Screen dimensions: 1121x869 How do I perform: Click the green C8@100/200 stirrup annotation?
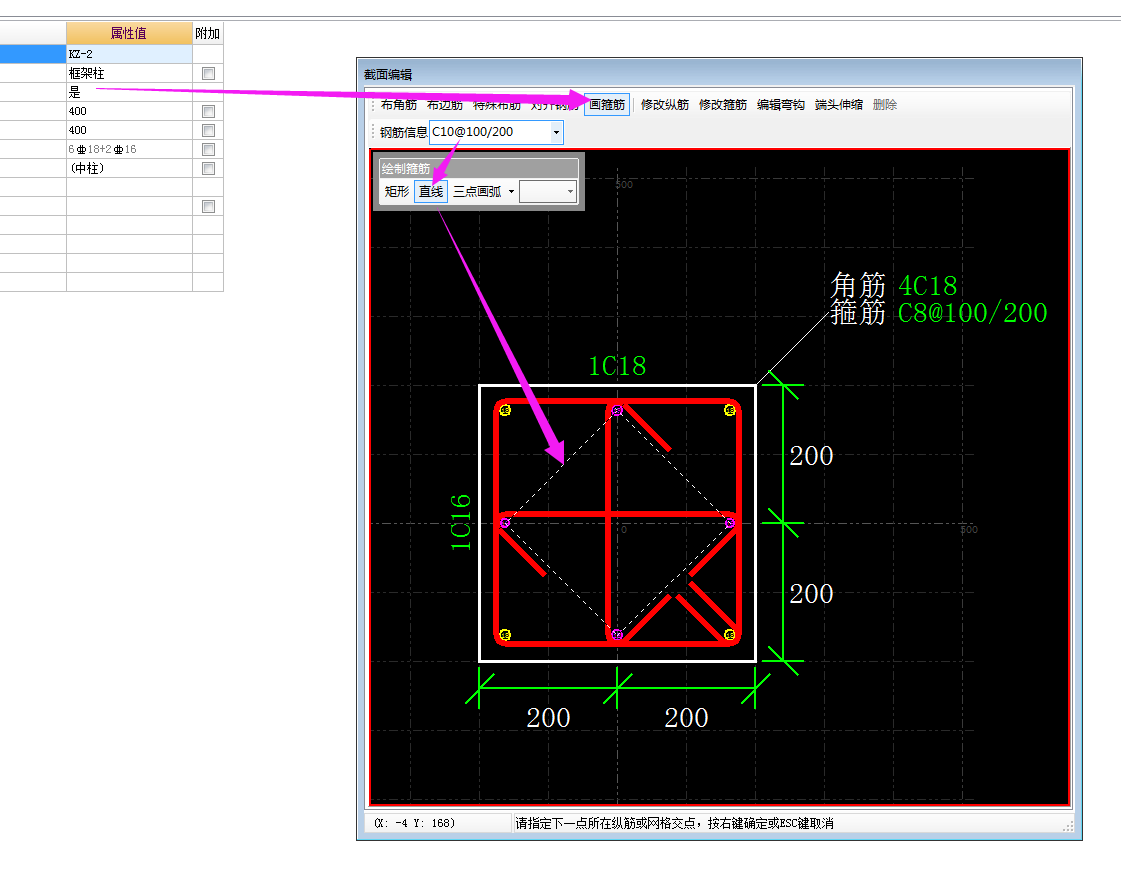click(972, 313)
